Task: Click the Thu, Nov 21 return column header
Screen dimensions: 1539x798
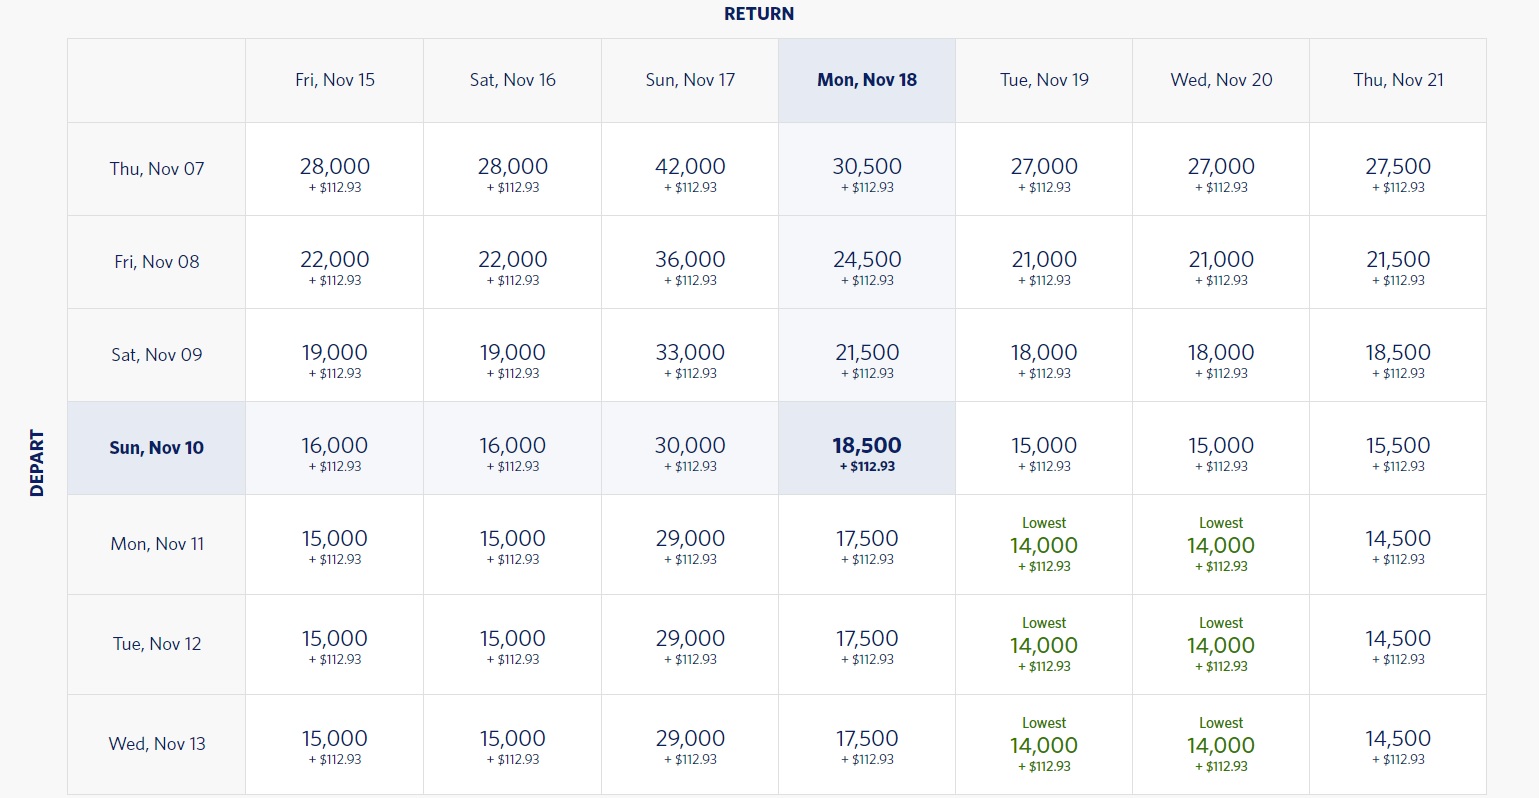Action: pyautogui.click(x=1398, y=80)
